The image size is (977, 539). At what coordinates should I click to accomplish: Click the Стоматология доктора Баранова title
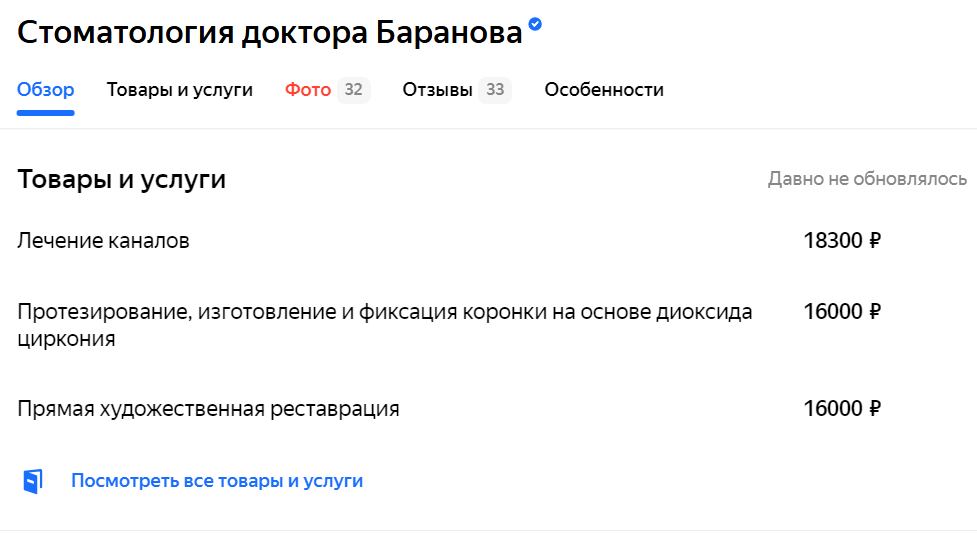coord(270,32)
